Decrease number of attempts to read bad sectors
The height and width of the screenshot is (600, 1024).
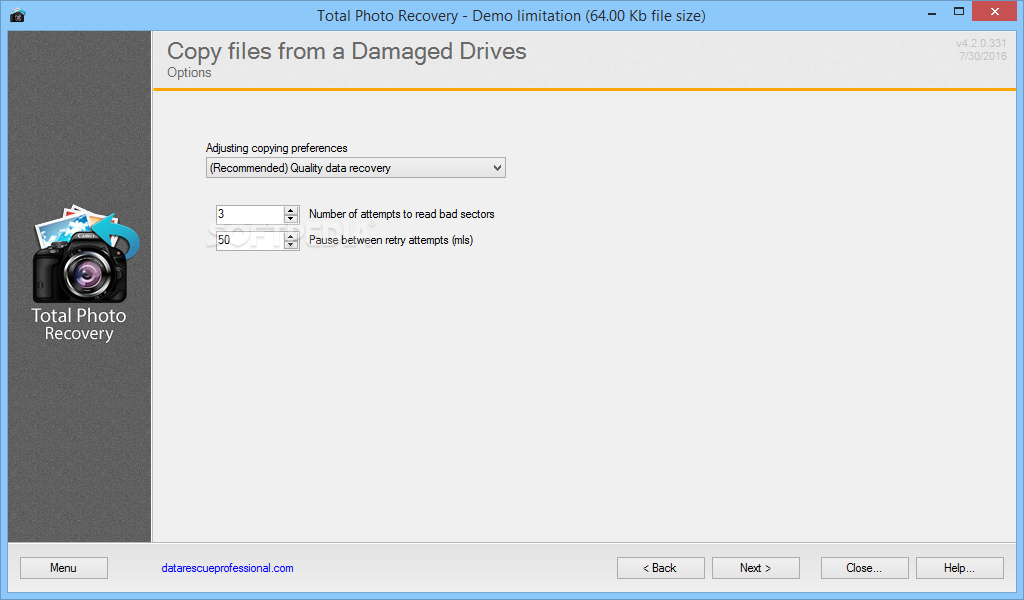coord(291,219)
